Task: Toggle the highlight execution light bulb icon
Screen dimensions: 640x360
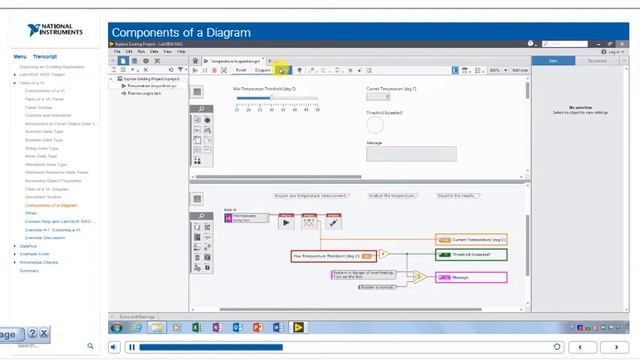Action: pos(300,70)
